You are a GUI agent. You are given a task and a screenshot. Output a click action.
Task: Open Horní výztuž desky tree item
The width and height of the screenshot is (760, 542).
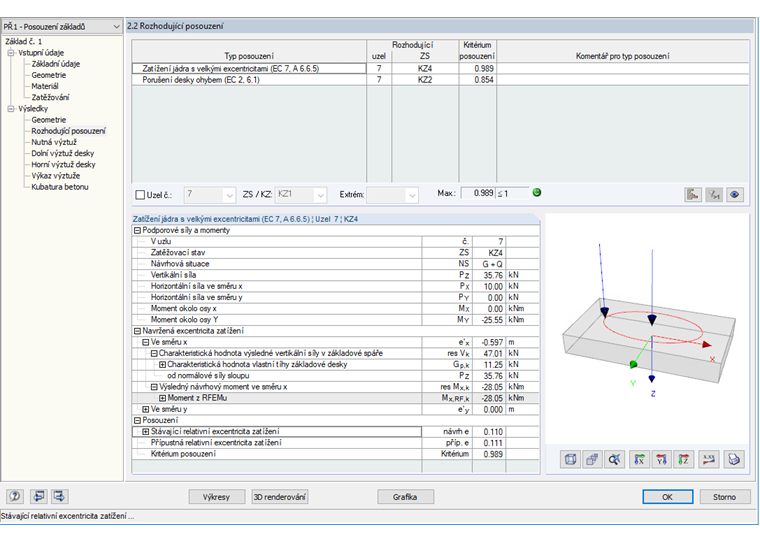tap(63, 164)
